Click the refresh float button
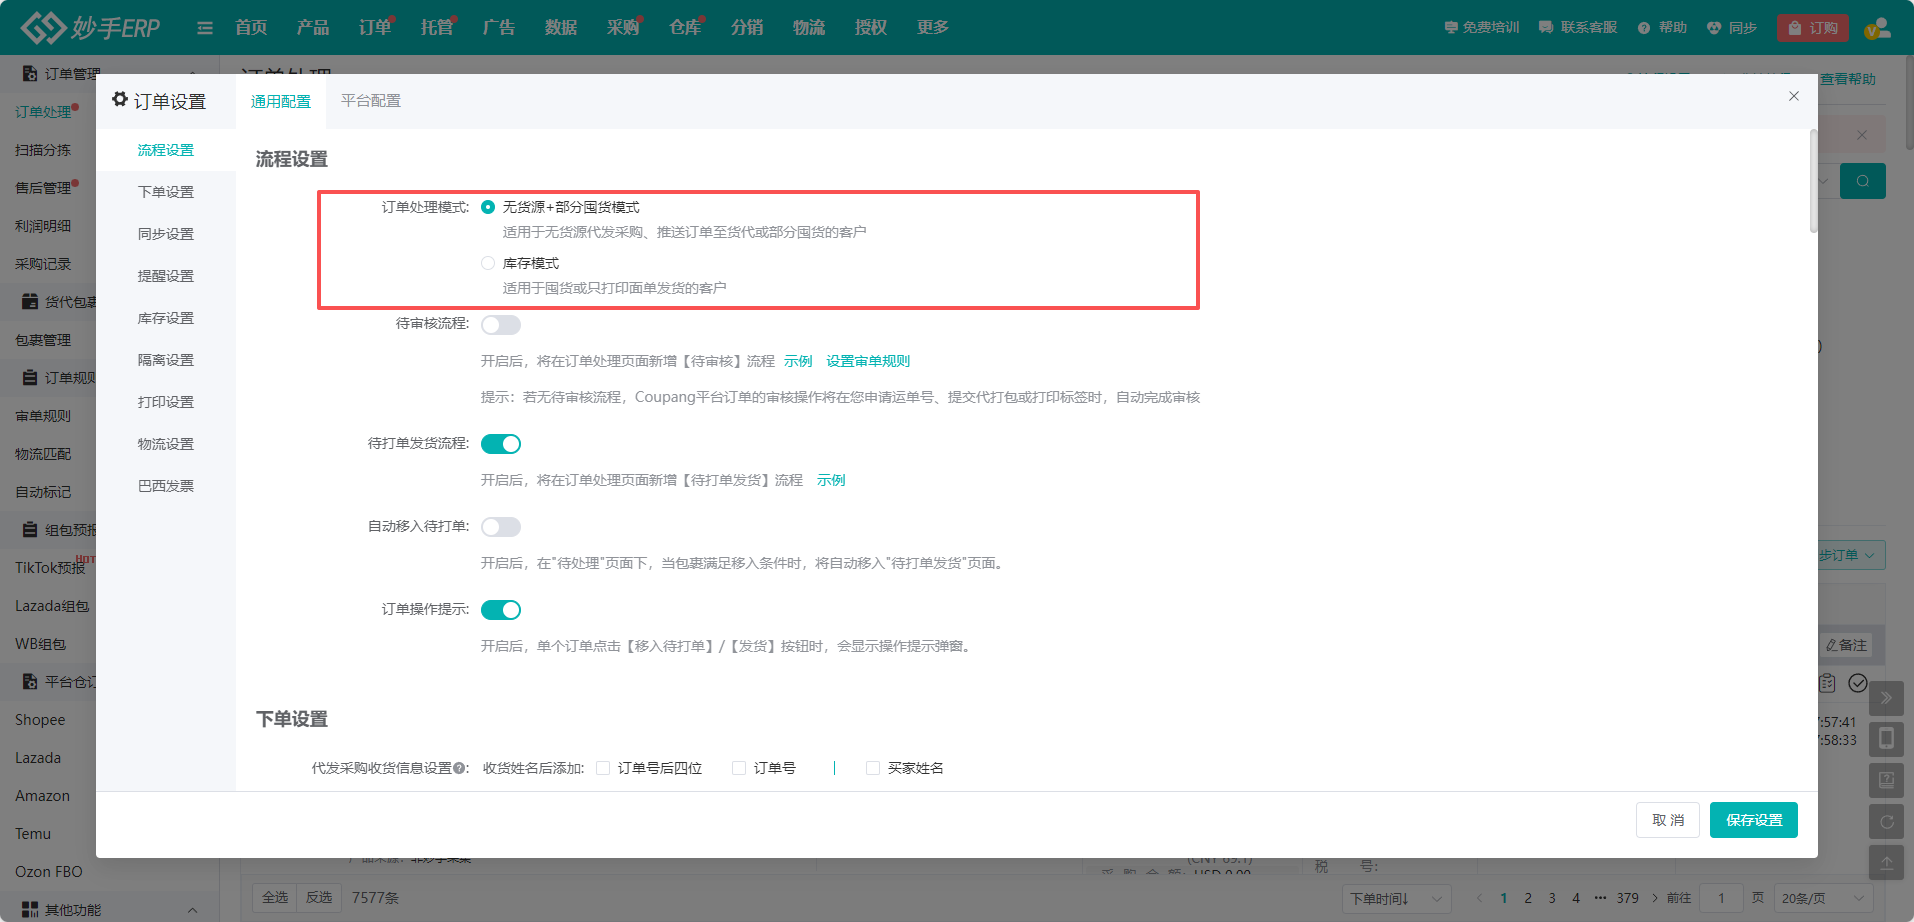This screenshot has width=1914, height=922. 1886,822
